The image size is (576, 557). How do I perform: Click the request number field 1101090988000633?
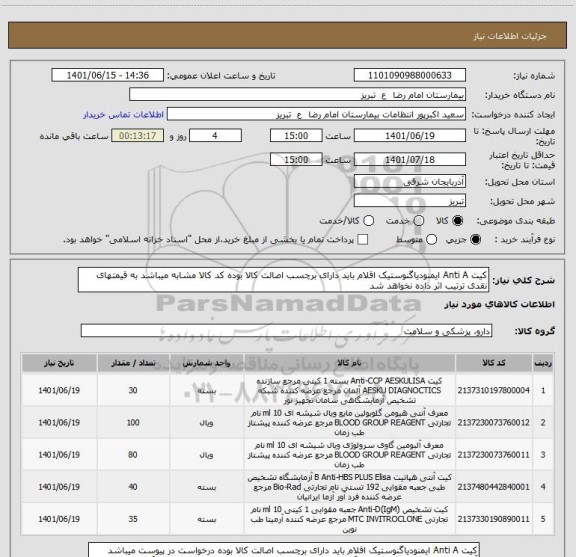pos(410,75)
